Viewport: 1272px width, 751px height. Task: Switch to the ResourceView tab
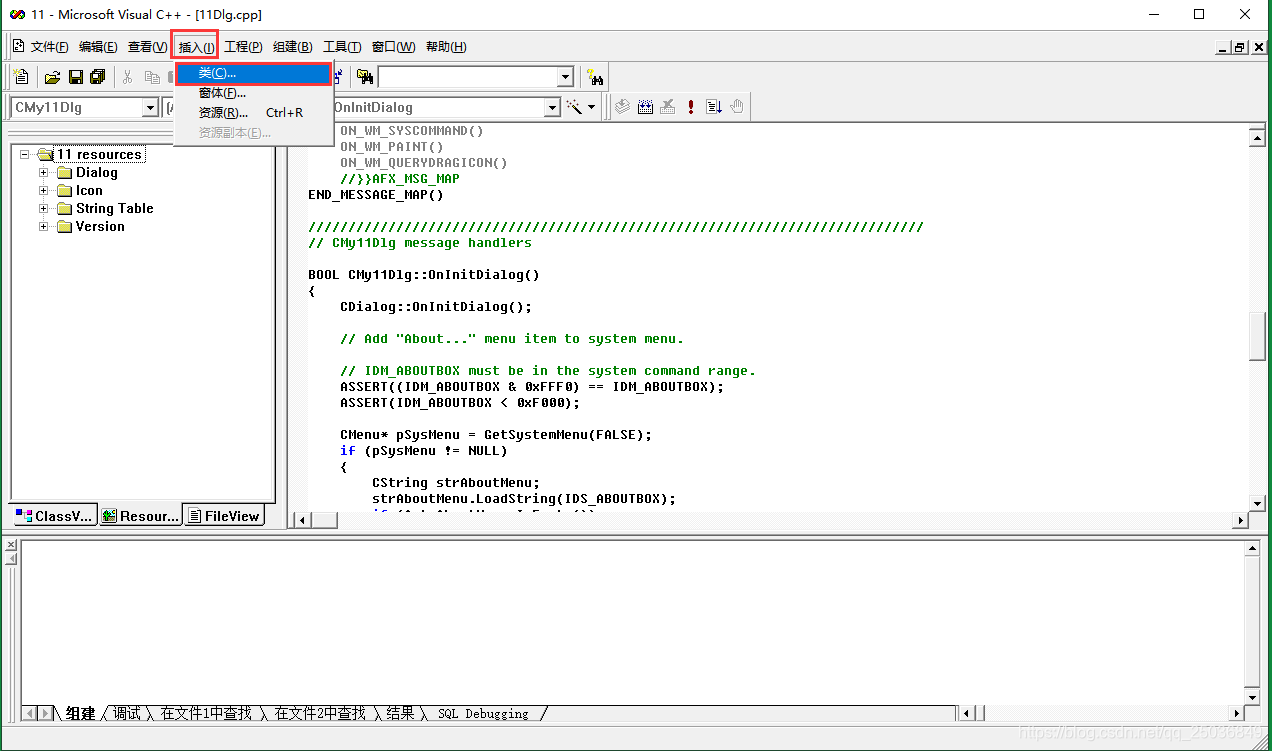tap(140, 516)
